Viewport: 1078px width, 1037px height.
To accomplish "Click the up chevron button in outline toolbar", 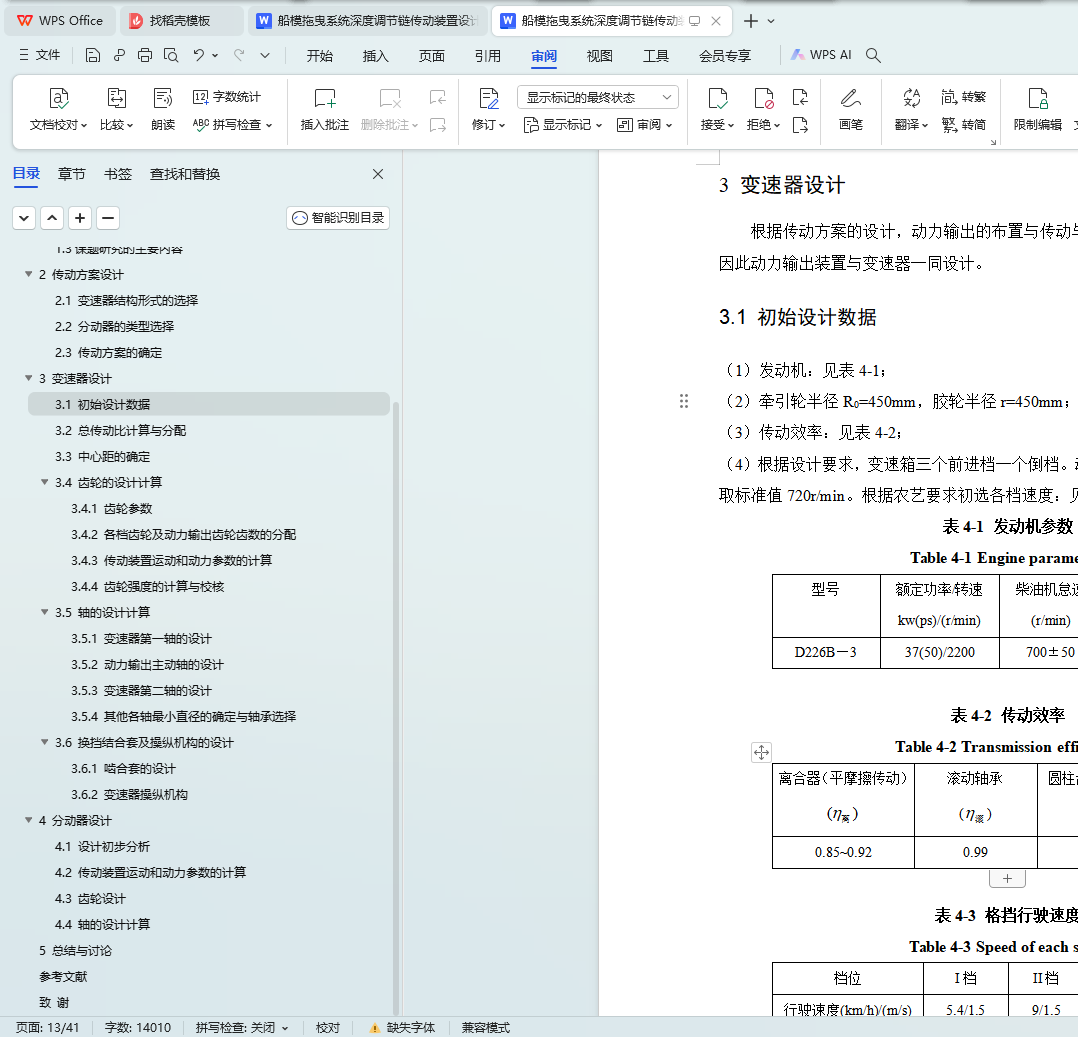I will point(52,218).
